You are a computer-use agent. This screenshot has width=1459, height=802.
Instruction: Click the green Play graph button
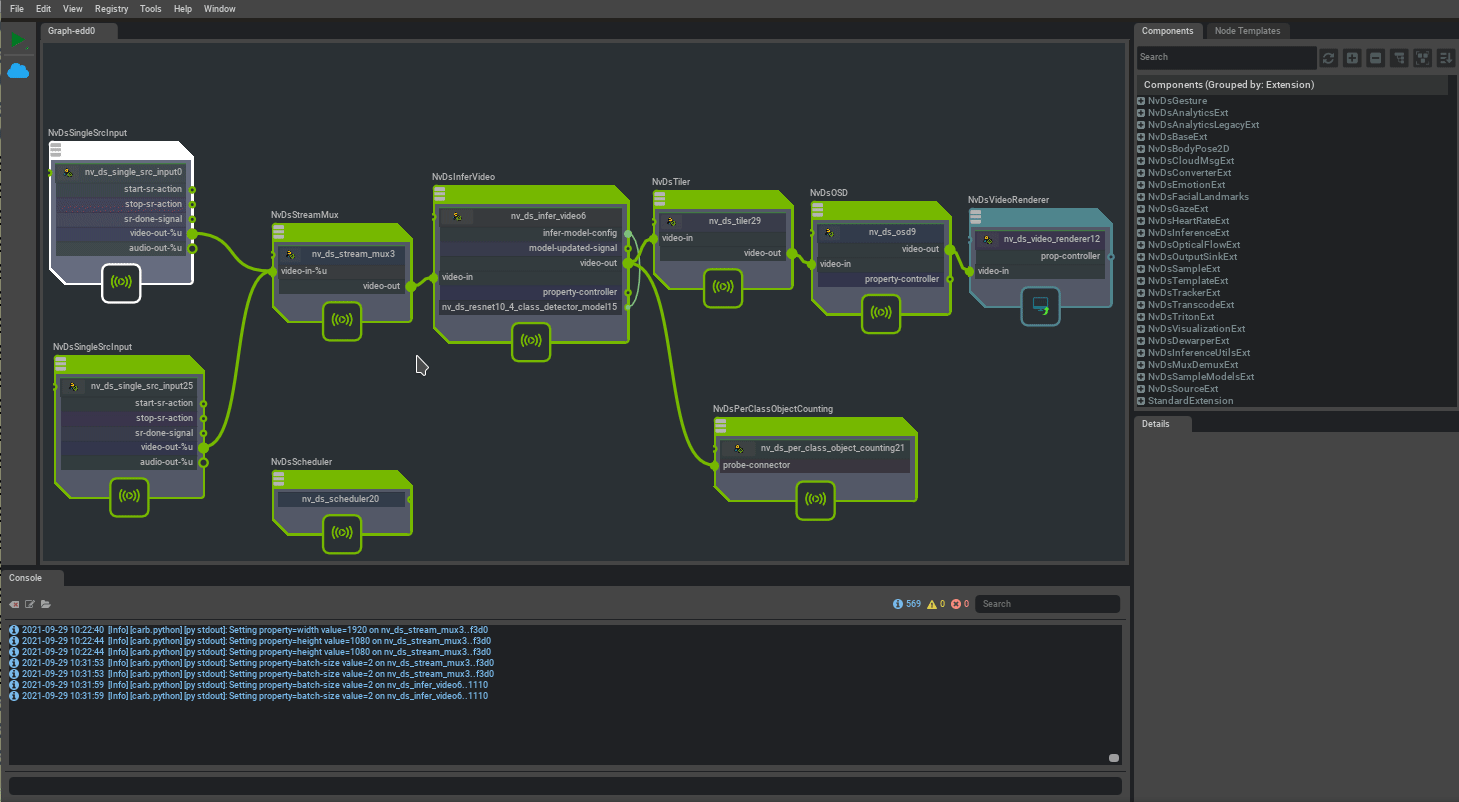coord(18,39)
